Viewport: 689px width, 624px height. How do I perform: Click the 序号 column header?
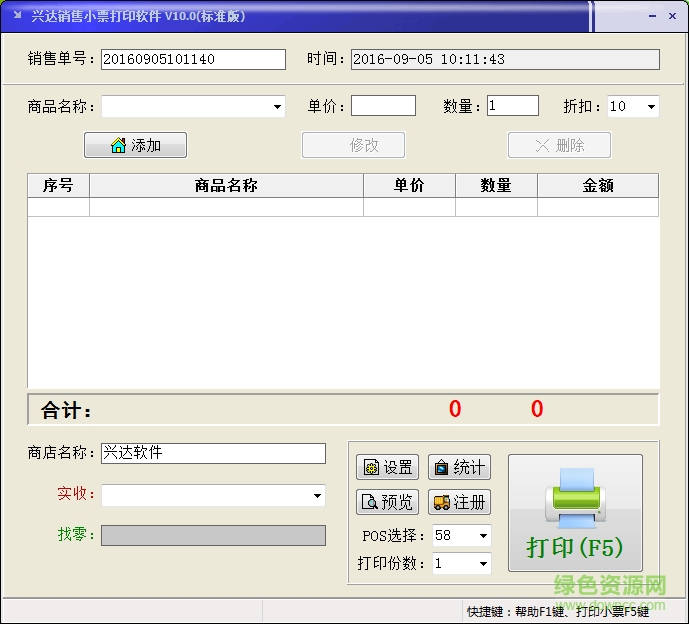tap(58, 185)
